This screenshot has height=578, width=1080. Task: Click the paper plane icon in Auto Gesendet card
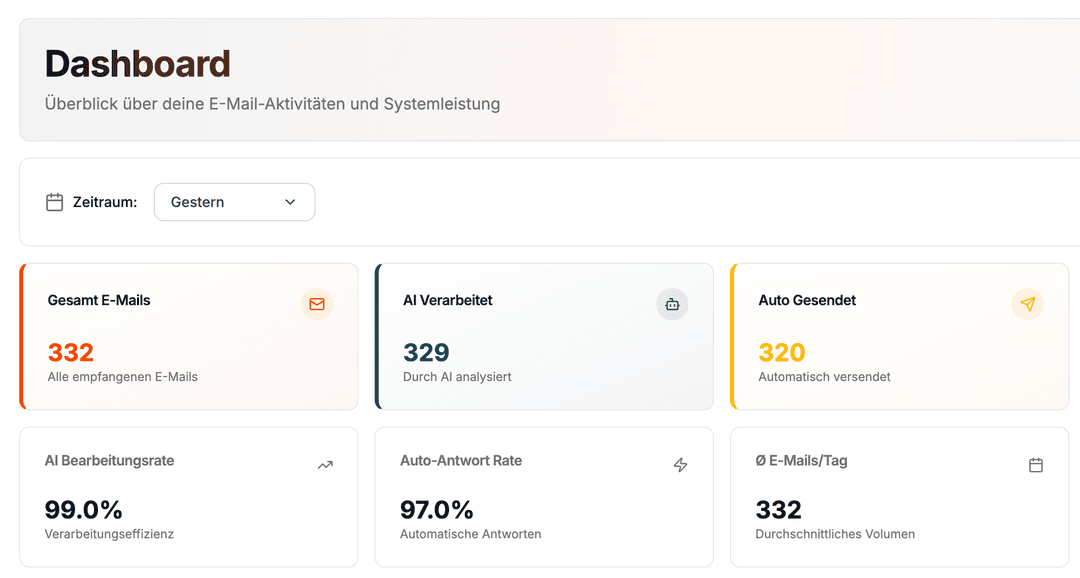[x=1027, y=304]
